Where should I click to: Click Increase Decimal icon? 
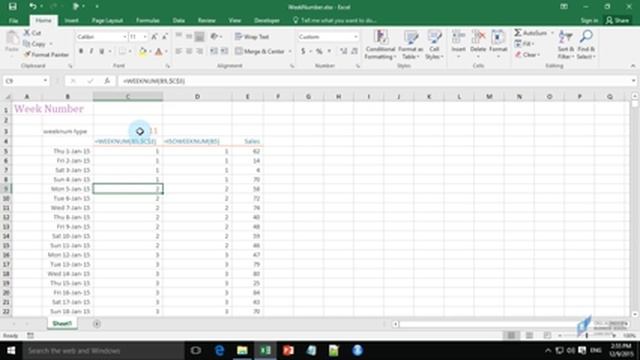pos(343,51)
